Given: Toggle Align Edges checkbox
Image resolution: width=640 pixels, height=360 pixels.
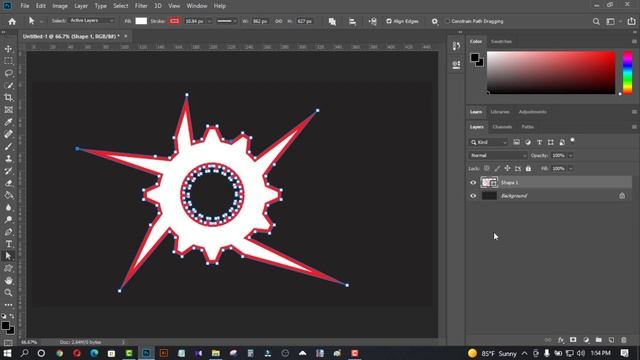Looking at the screenshot, I should point(389,21).
